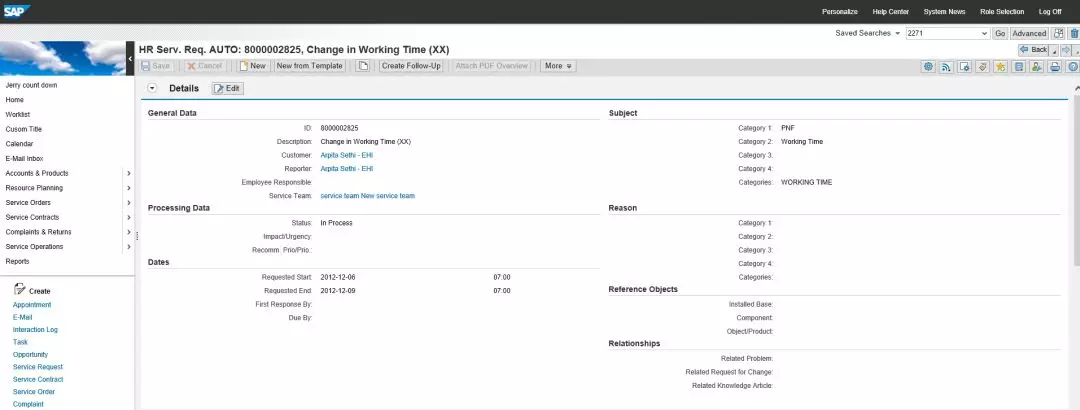Click the forward arrow icon
Screen dimensions: 1080x410
(x=1066, y=50)
